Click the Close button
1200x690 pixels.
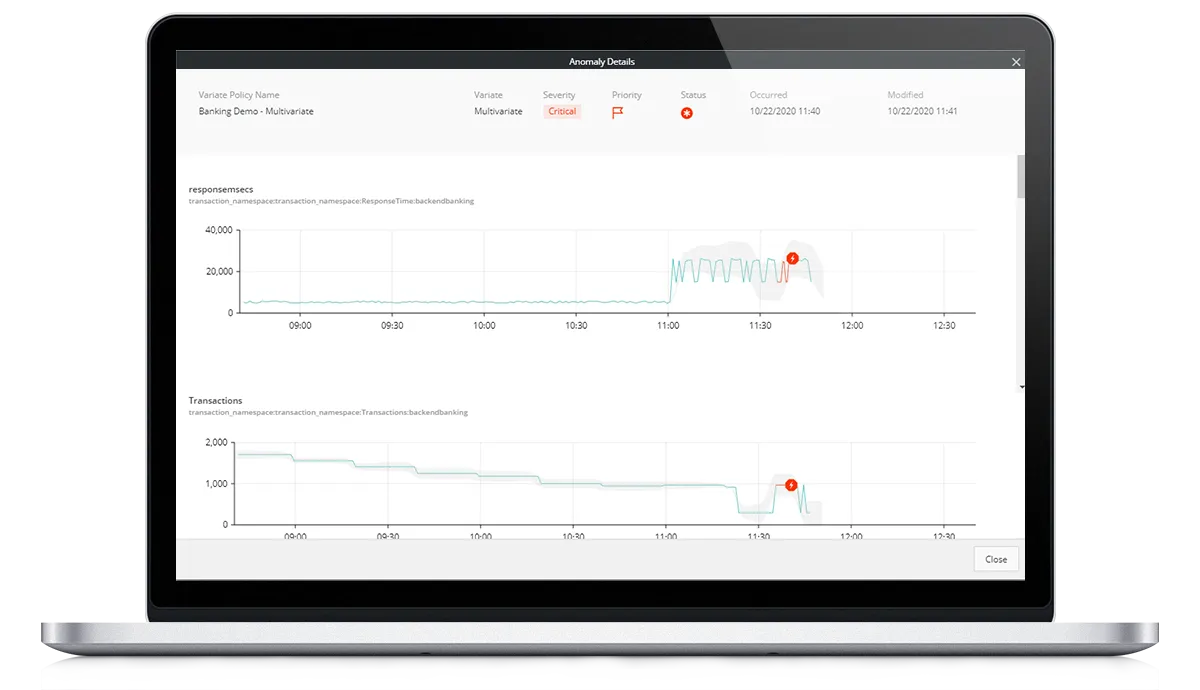pos(996,559)
